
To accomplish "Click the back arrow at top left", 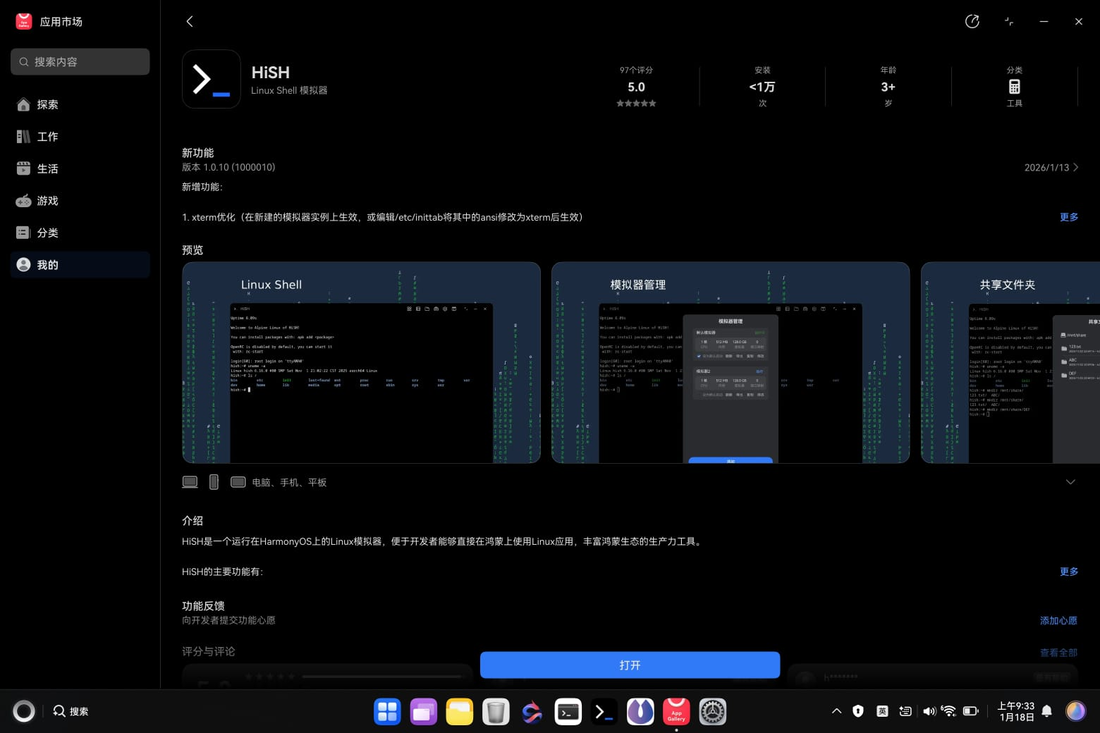I will [x=189, y=21].
